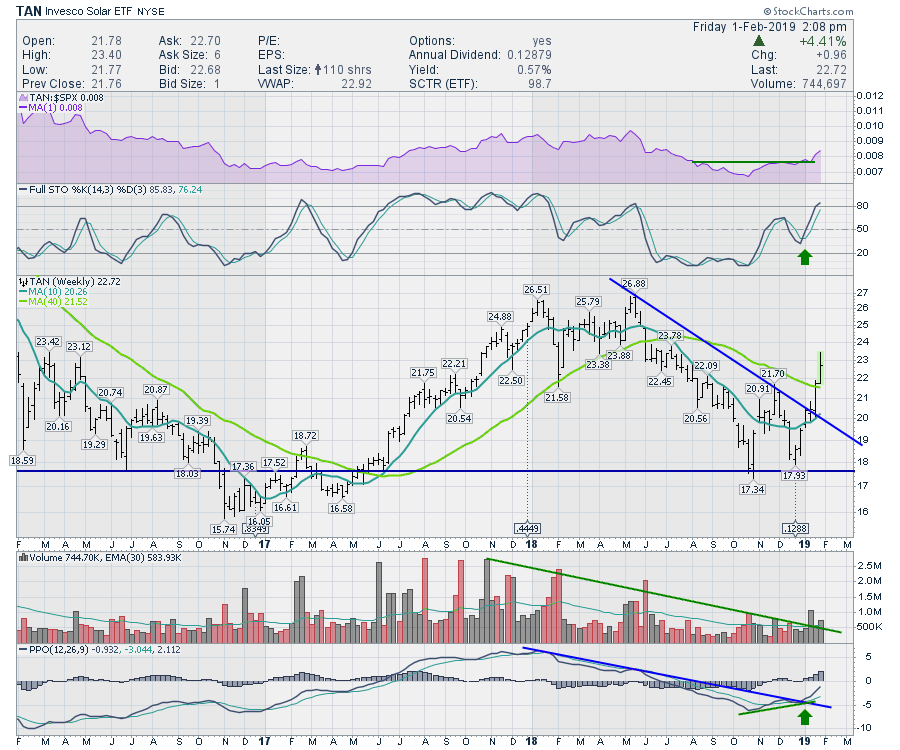Click the 20.91 price label
This screenshot has width=900, height=750.
[x=758, y=388]
